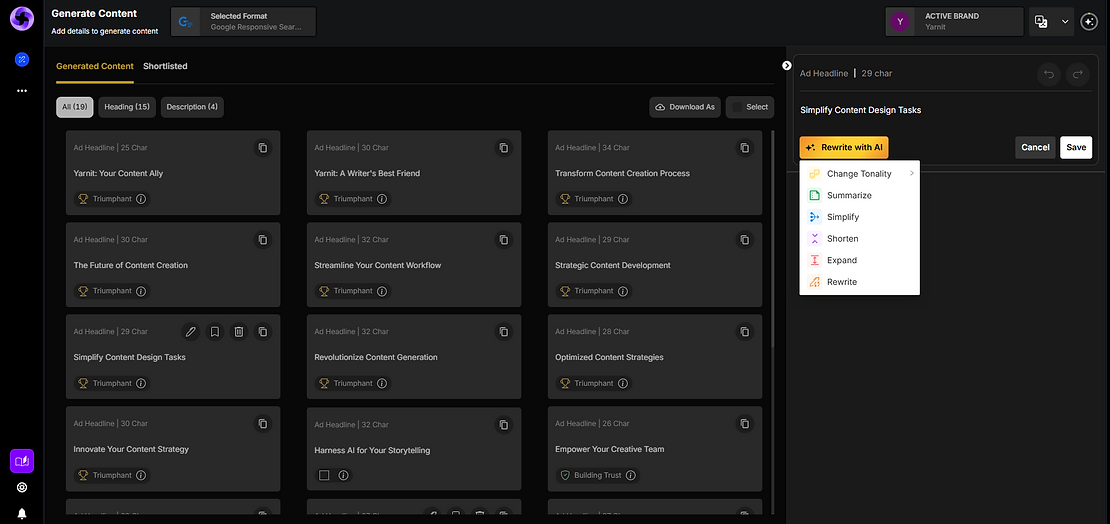This screenshot has width=1110, height=524.
Task: Cancel the headline edit
Action: [x=1035, y=147]
